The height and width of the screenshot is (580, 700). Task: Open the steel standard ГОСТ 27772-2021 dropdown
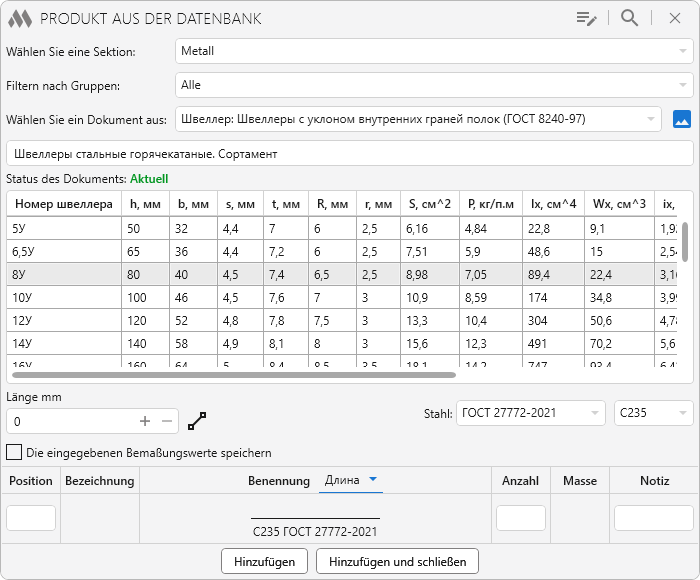pyautogui.click(x=530, y=412)
